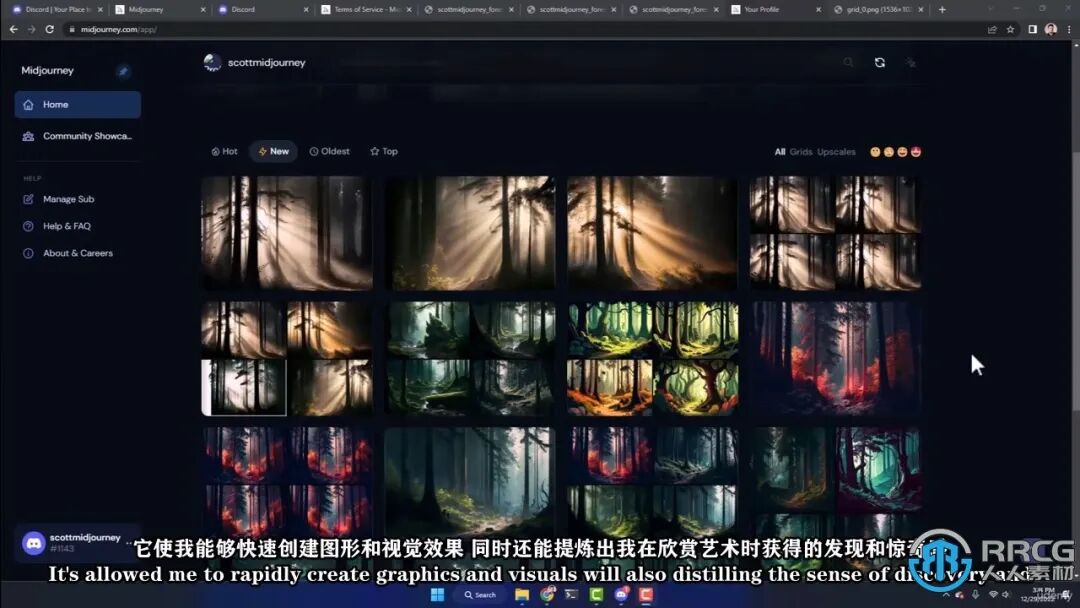Open the Community Showcase page

(77, 136)
